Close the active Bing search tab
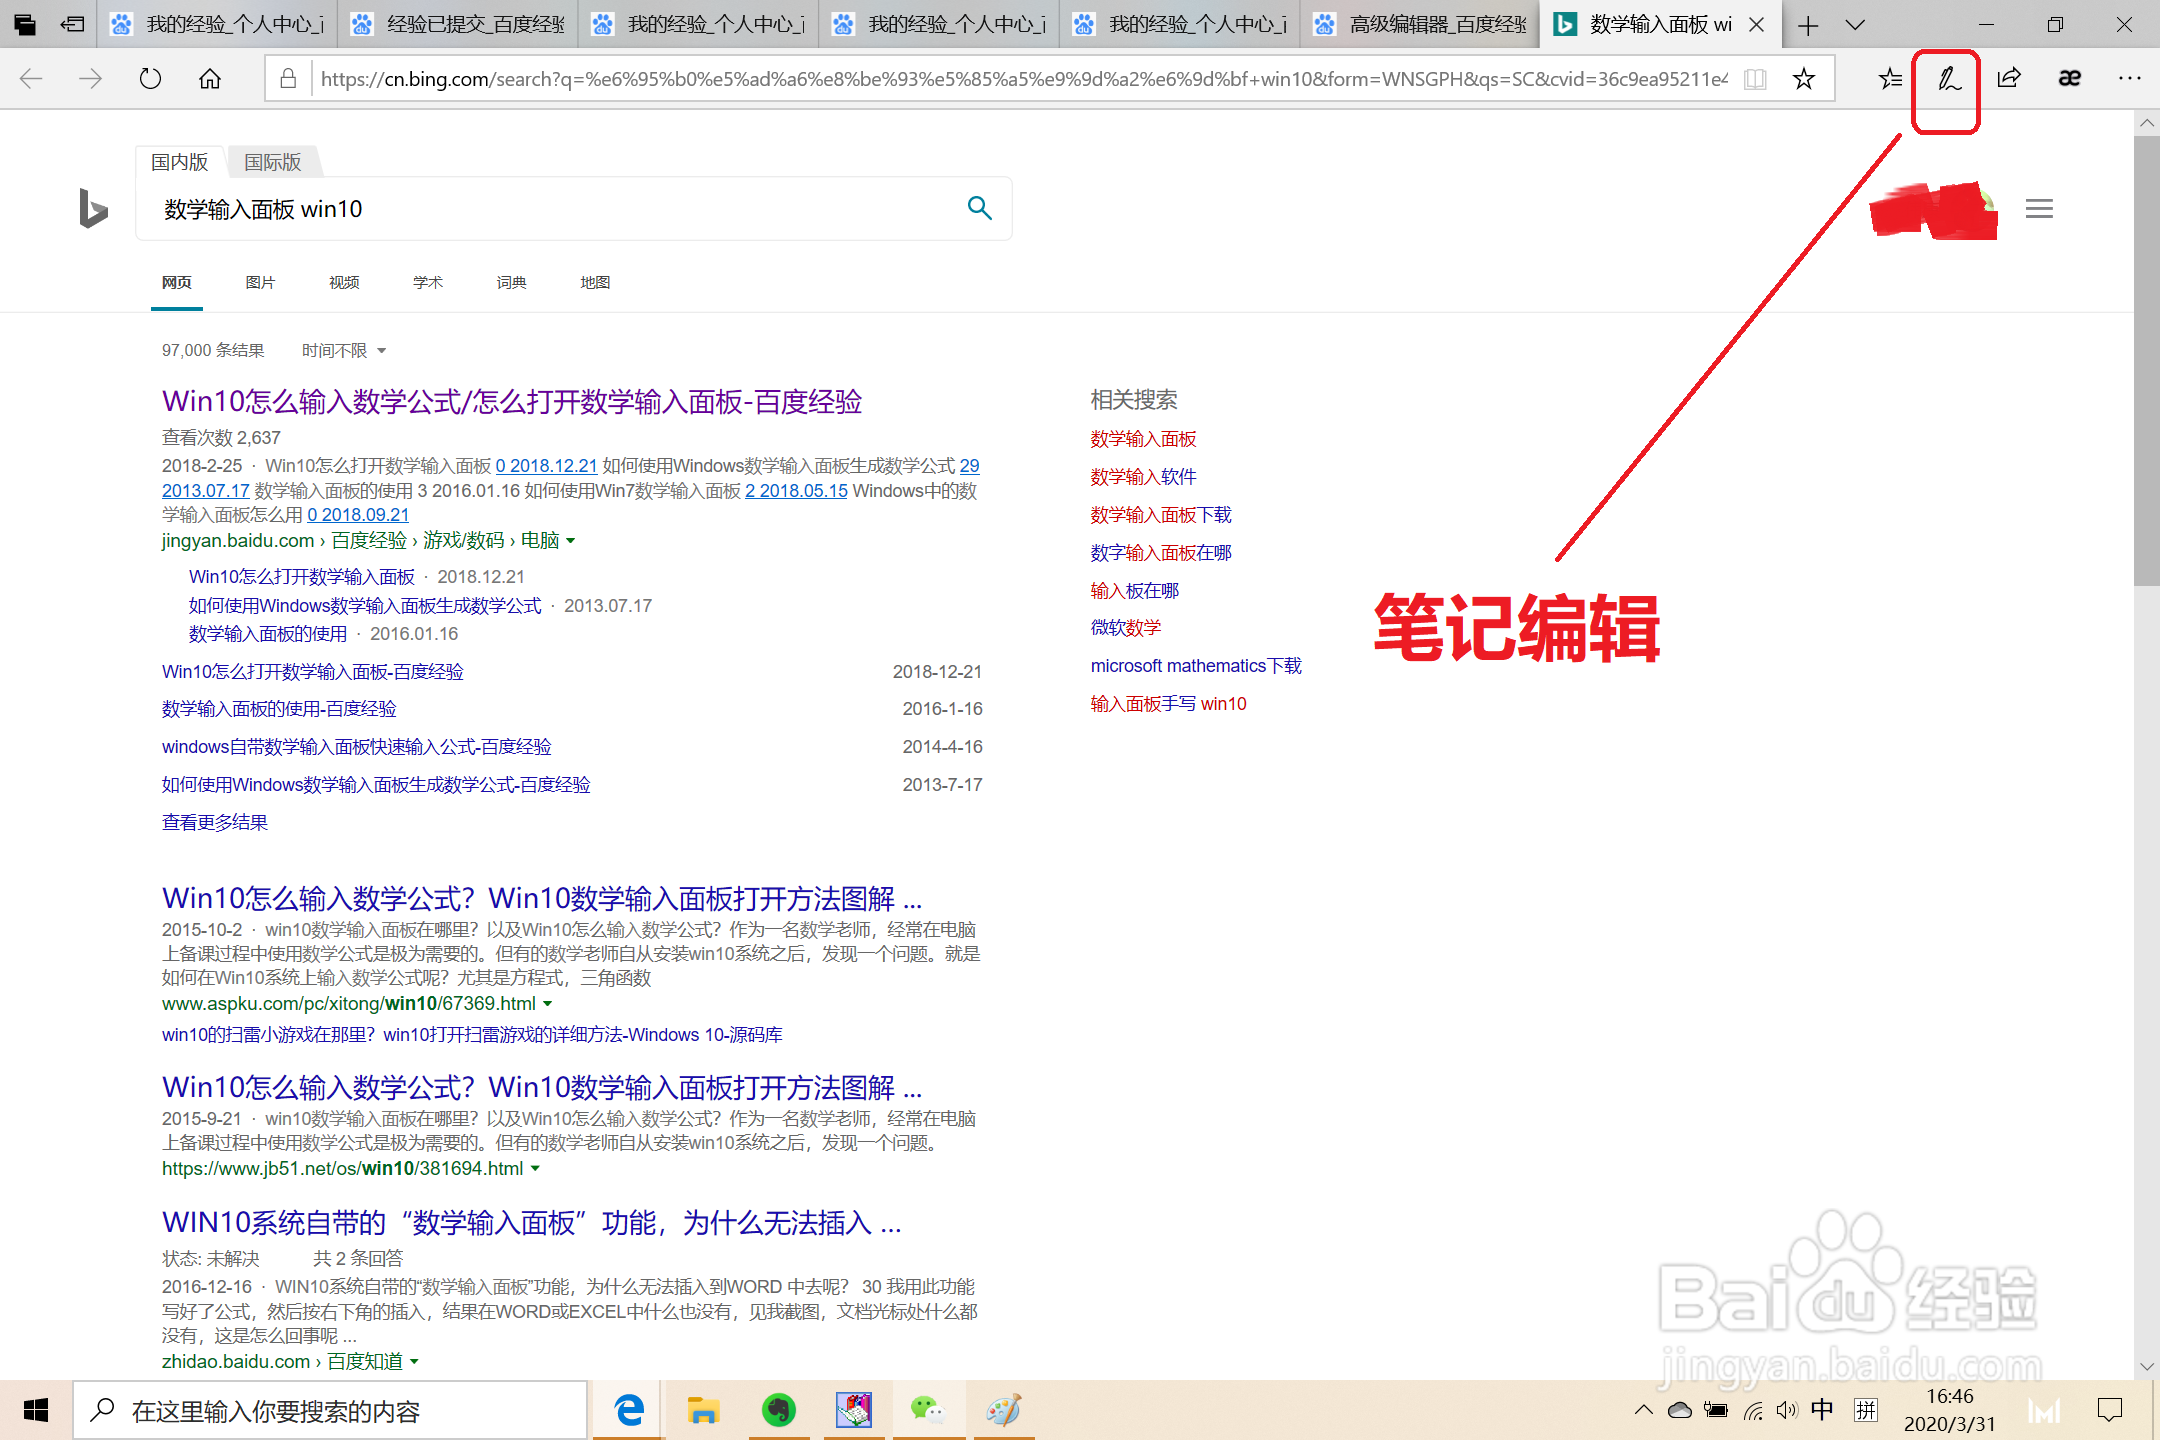The image size is (2160, 1440). click(1756, 25)
